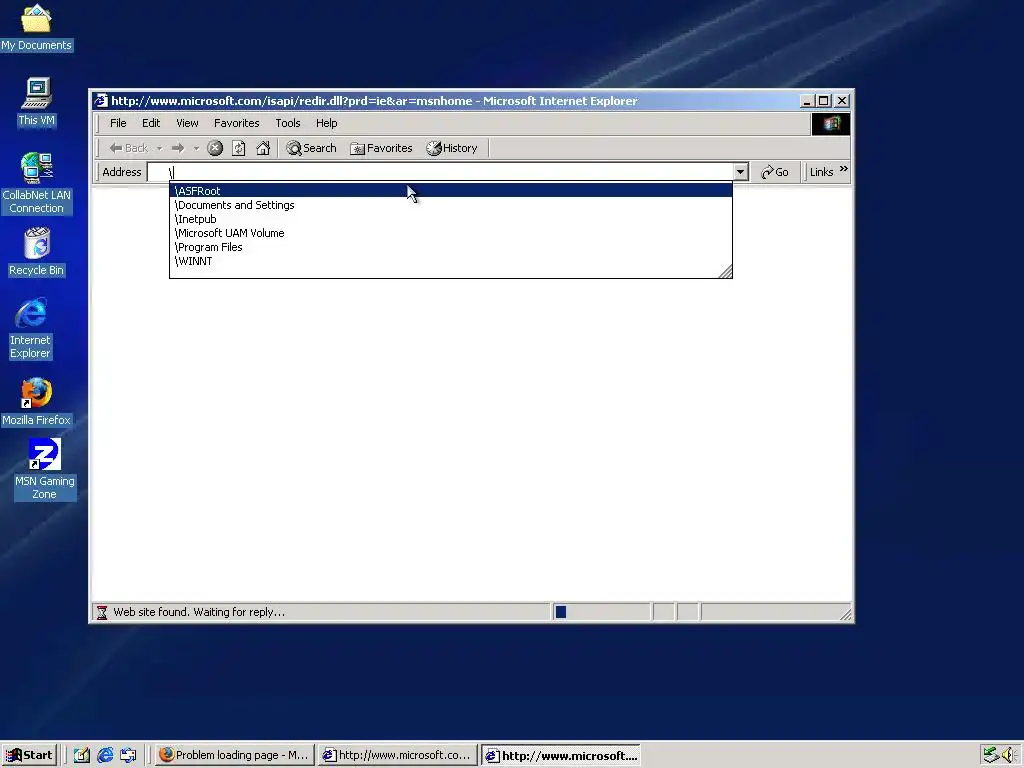Screen dimensions: 1024x768
Task: Click active http://www.microsoft taskbar button
Action: click(561, 755)
